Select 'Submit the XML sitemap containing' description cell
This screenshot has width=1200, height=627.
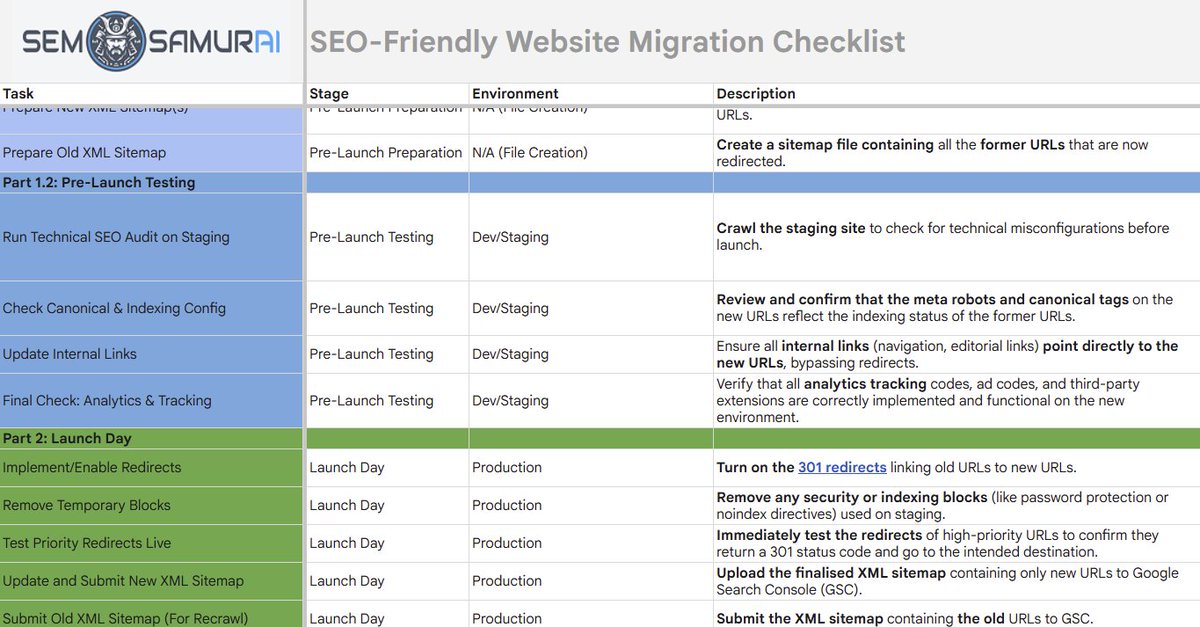click(957, 614)
